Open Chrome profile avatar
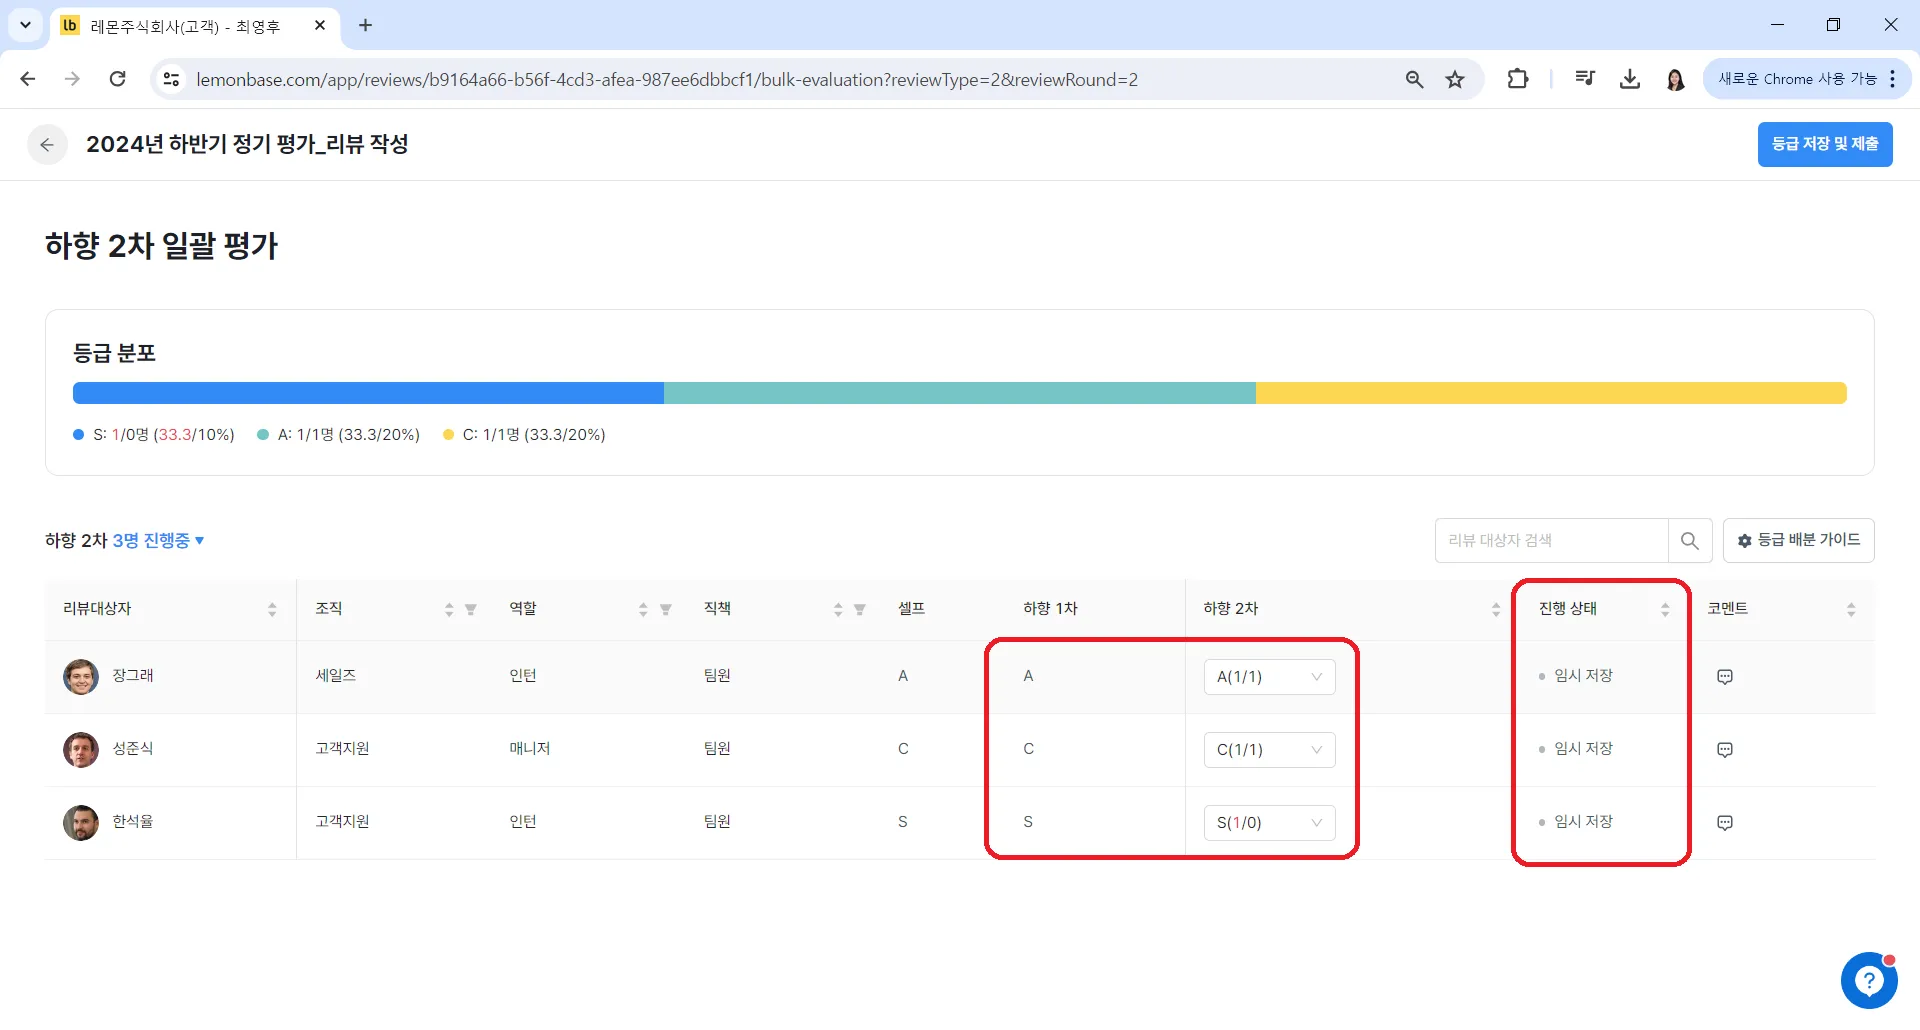 1676,79
